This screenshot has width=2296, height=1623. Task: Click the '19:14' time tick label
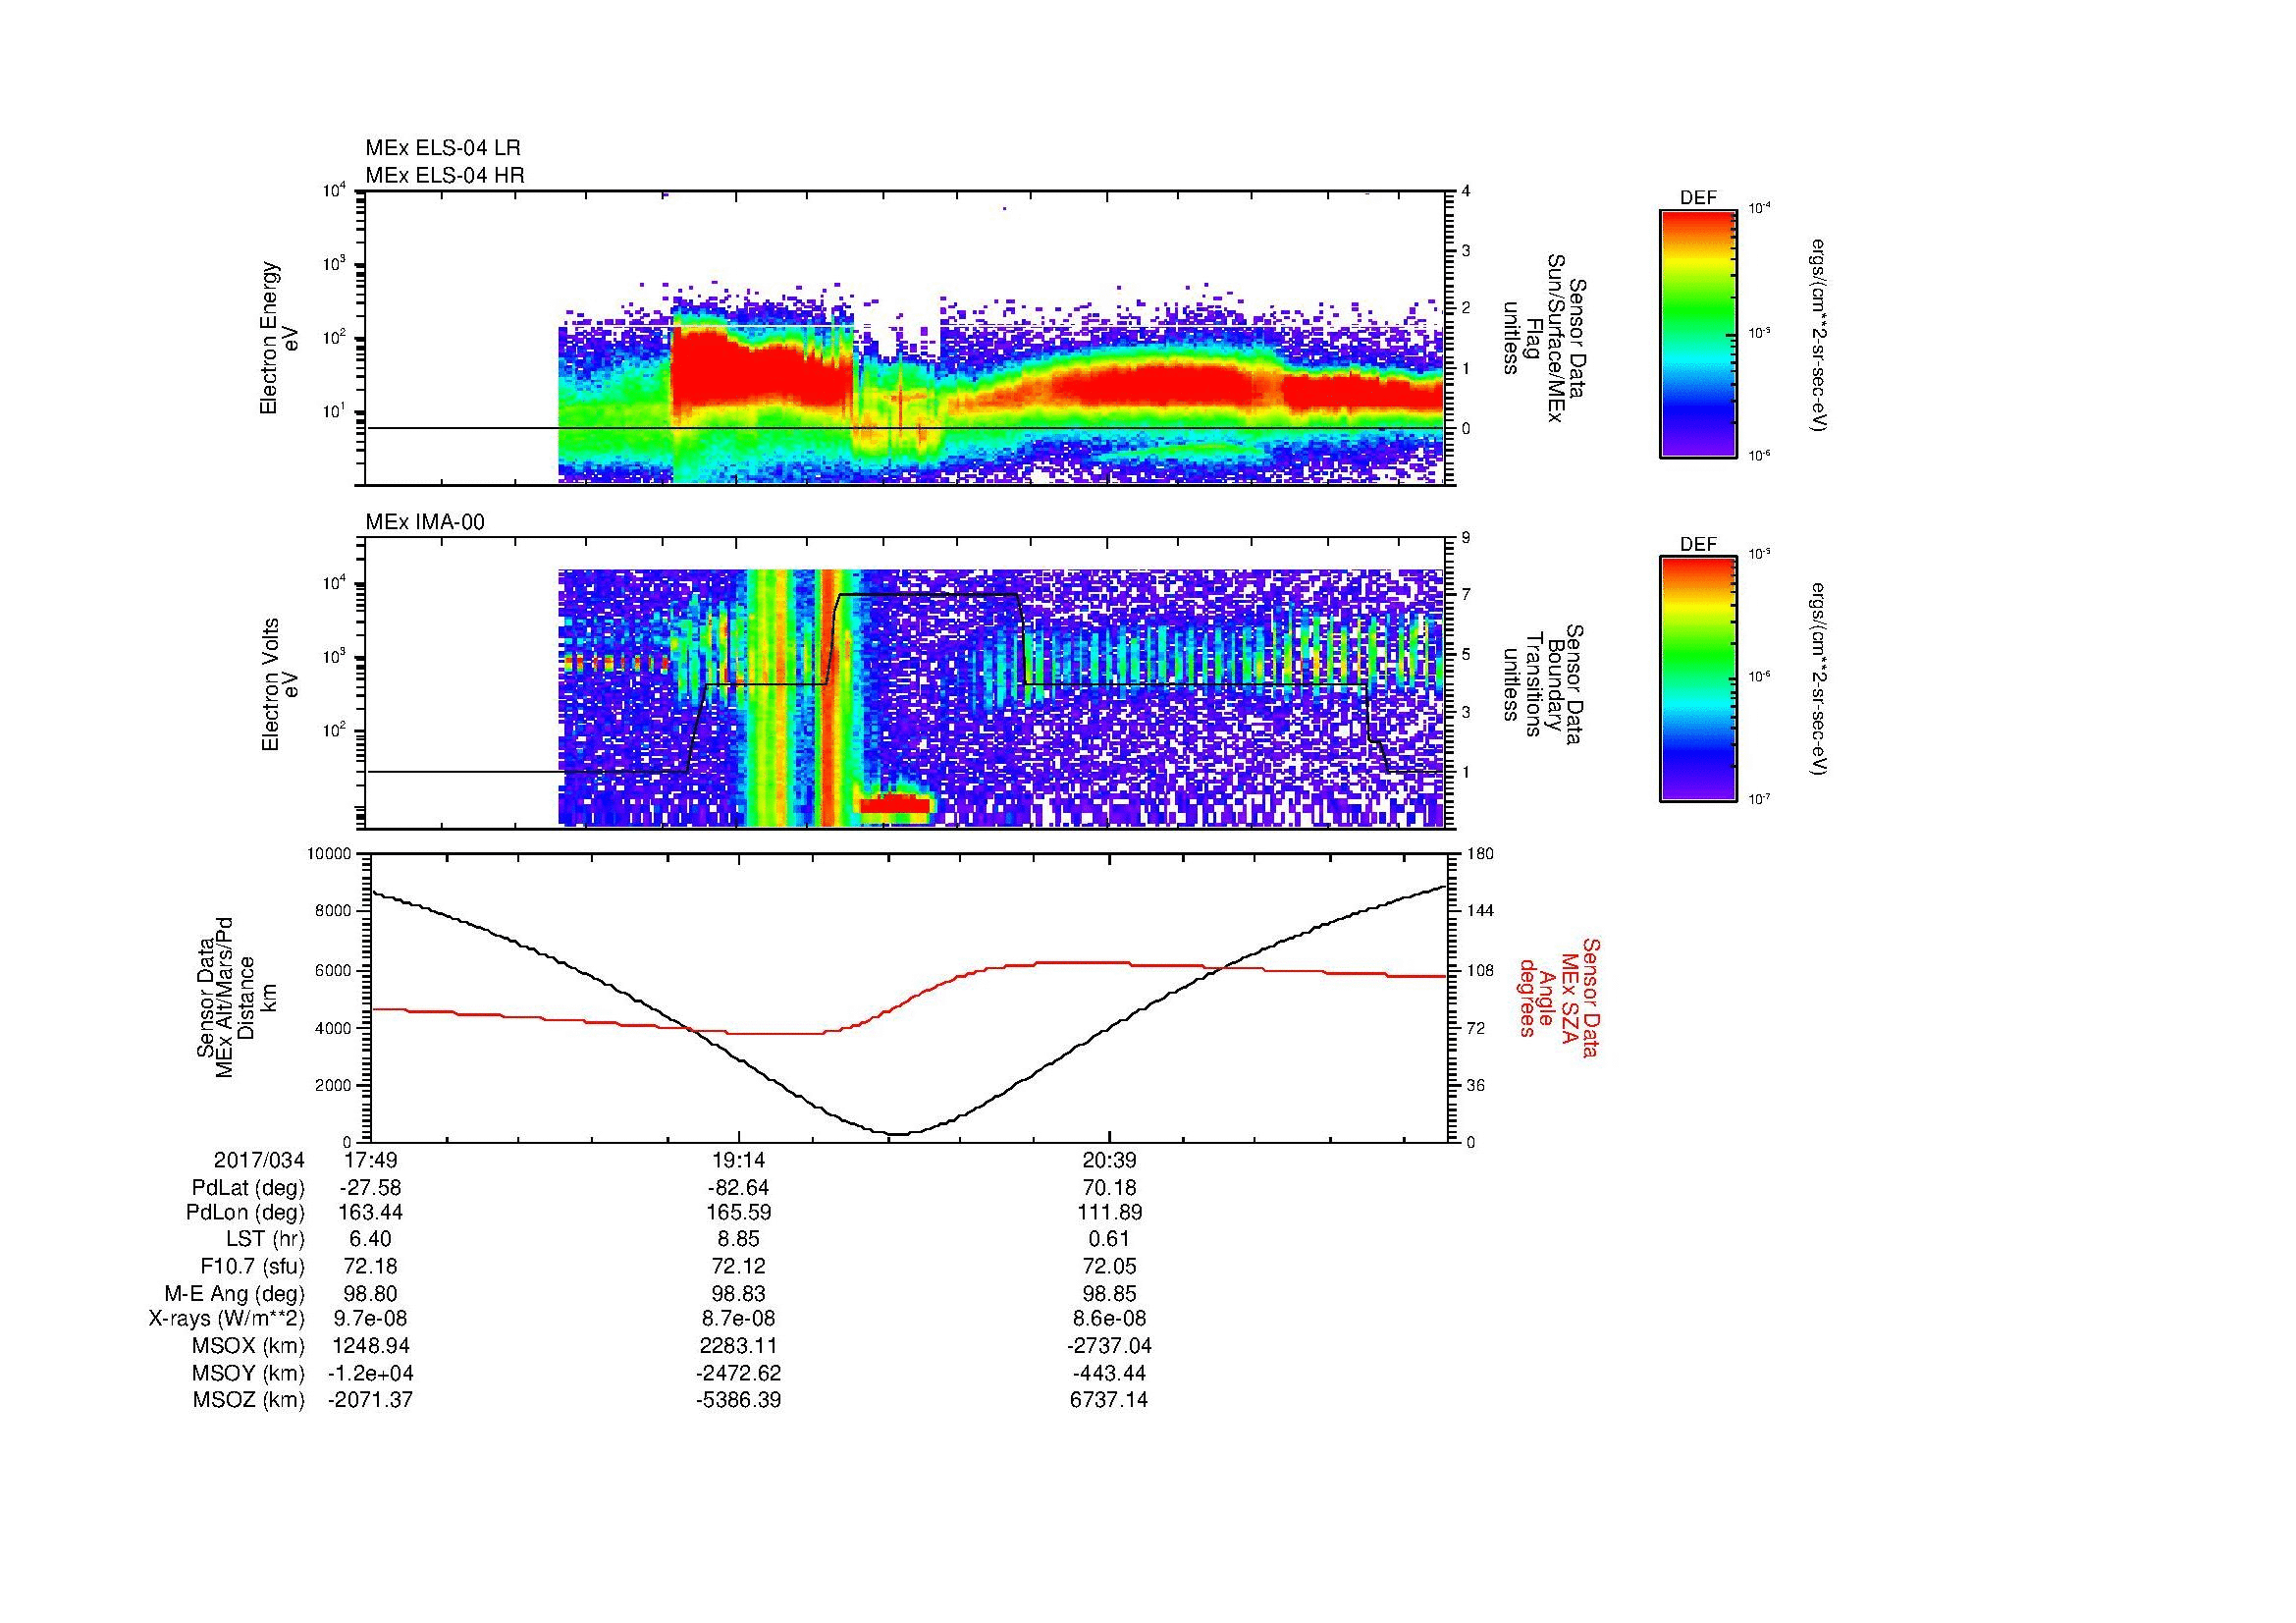tap(738, 1161)
